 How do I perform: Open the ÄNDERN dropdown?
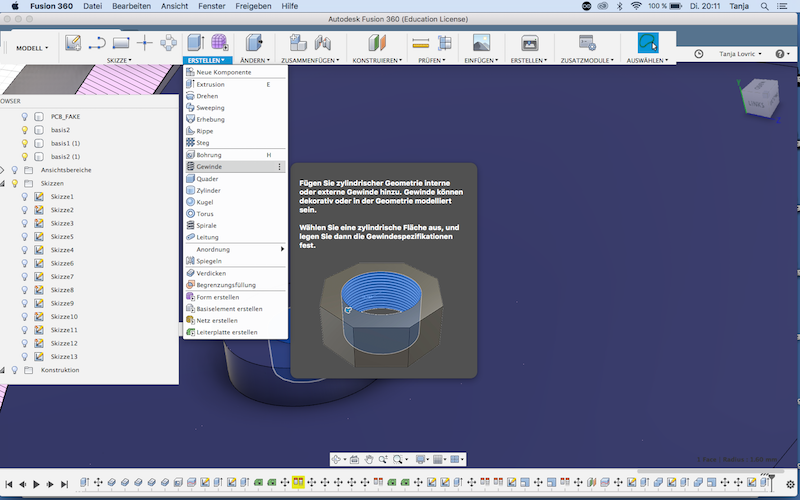[x=255, y=60]
